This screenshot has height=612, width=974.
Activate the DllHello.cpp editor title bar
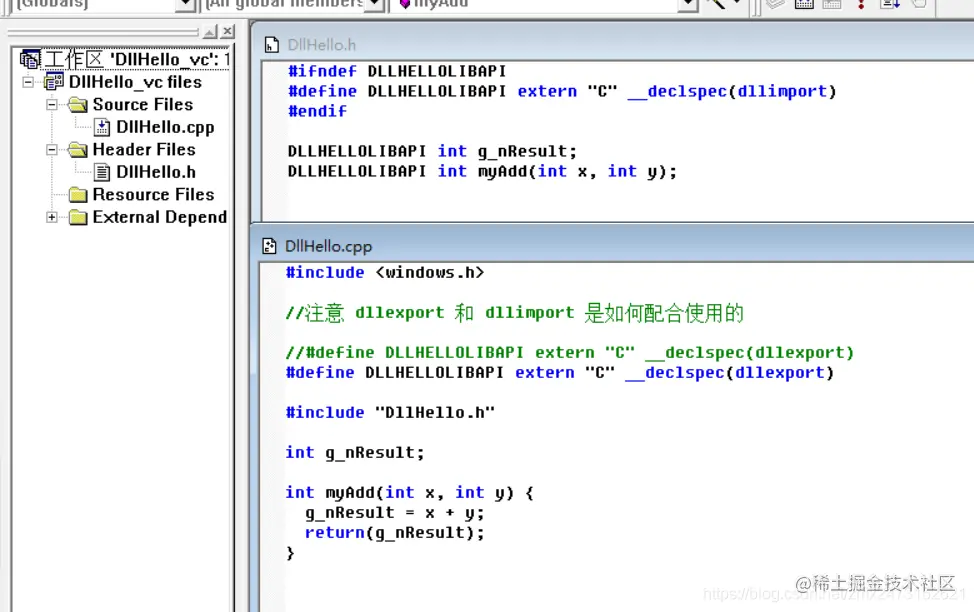[614, 246]
